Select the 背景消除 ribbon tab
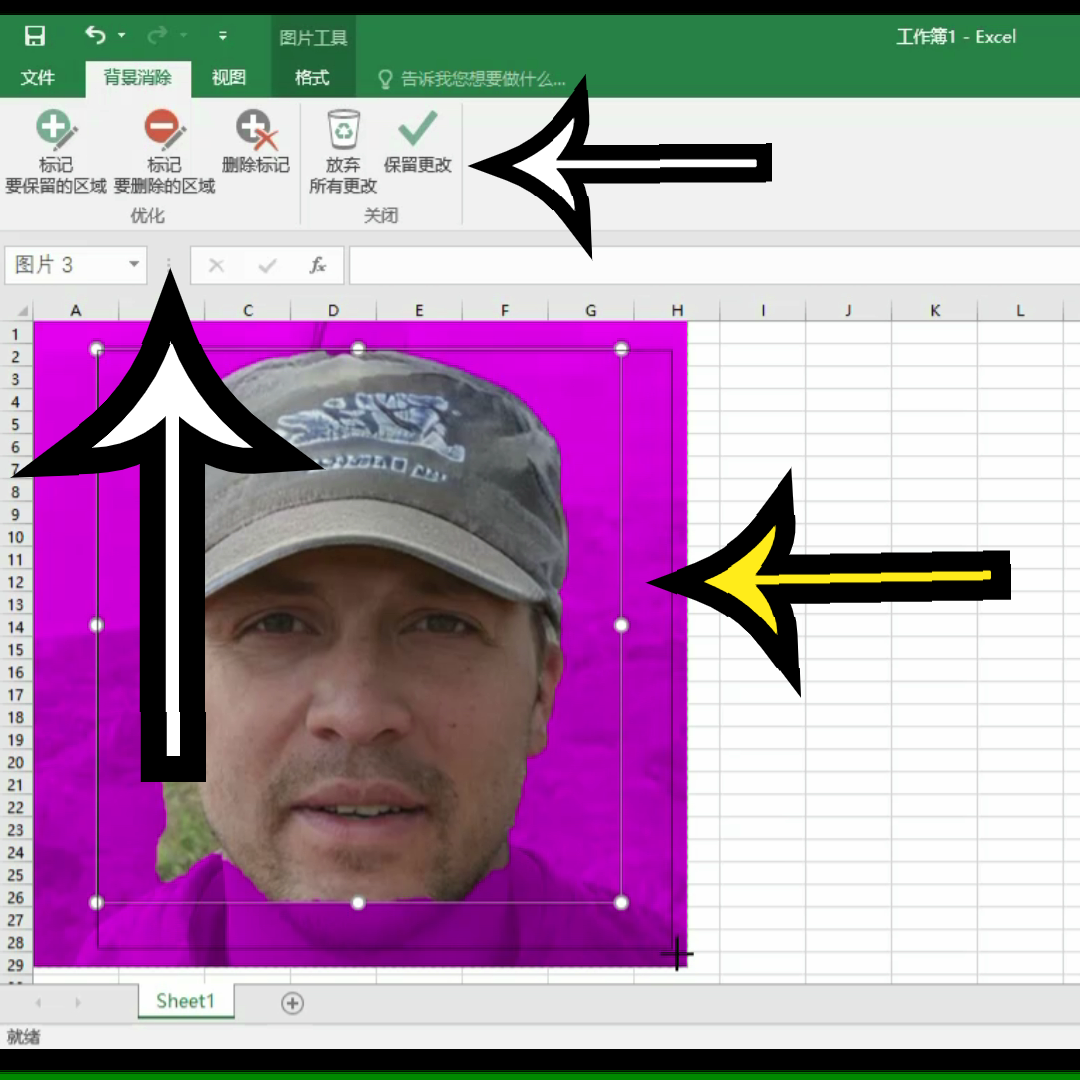The height and width of the screenshot is (1080, 1080). 138,77
